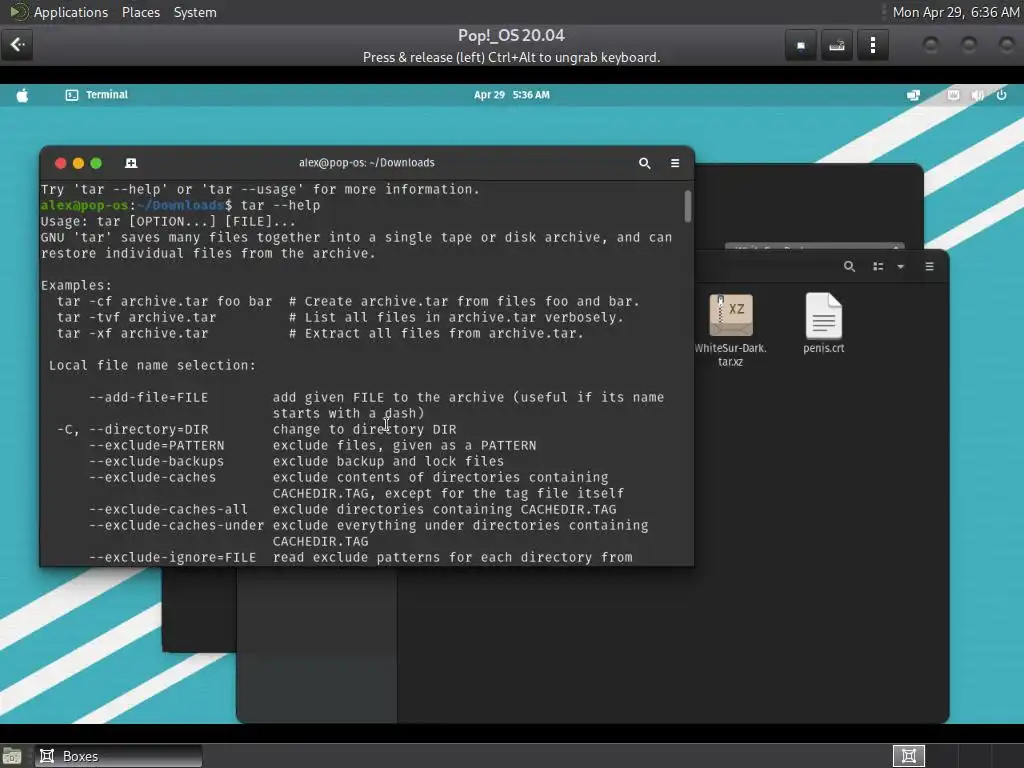Click 'tar -xf archive.tar' example
This screenshot has width=1024, height=768.
(132, 333)
